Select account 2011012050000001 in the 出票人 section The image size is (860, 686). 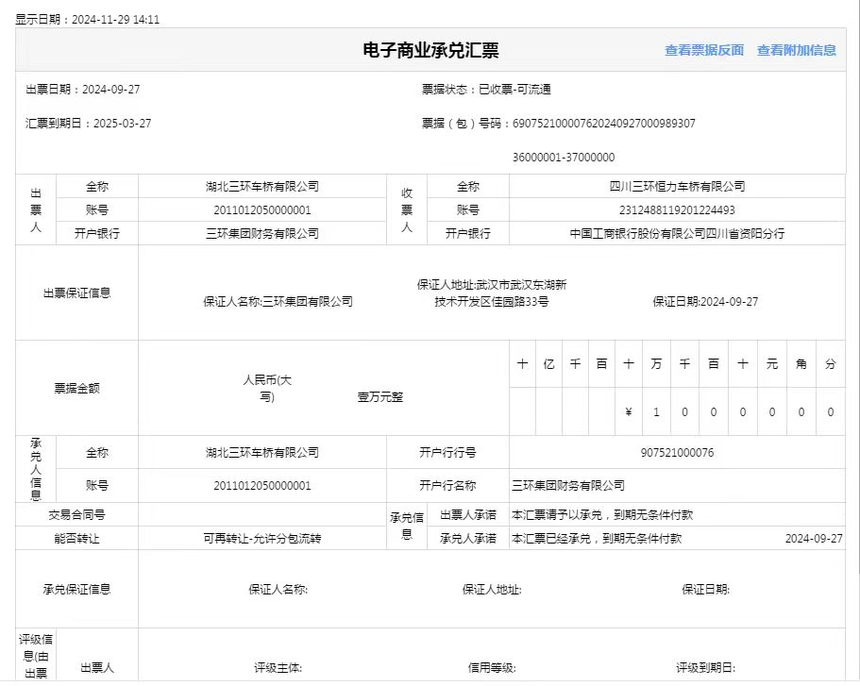pos(262,210)
